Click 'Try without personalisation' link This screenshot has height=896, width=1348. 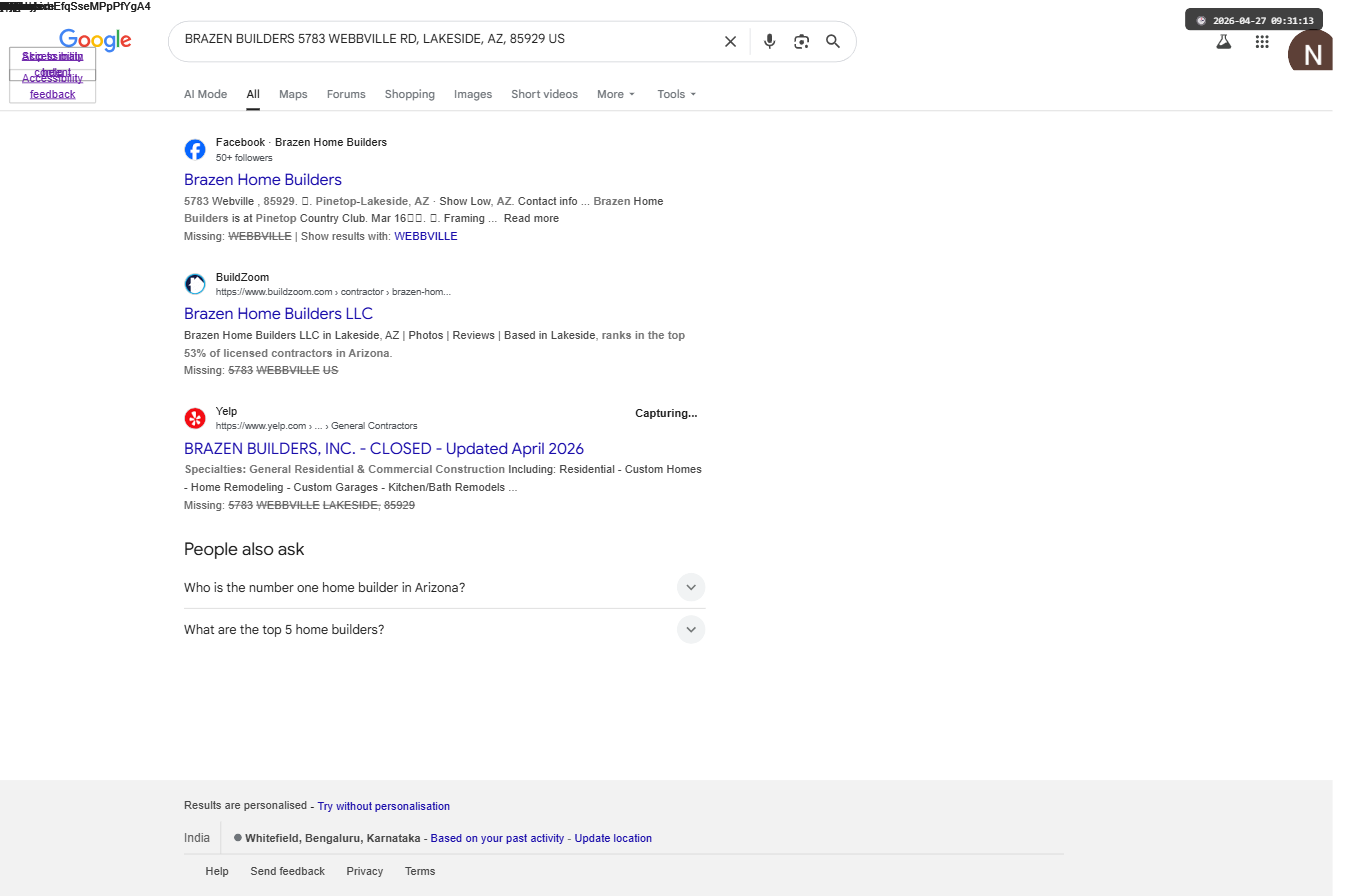[384, 806]
